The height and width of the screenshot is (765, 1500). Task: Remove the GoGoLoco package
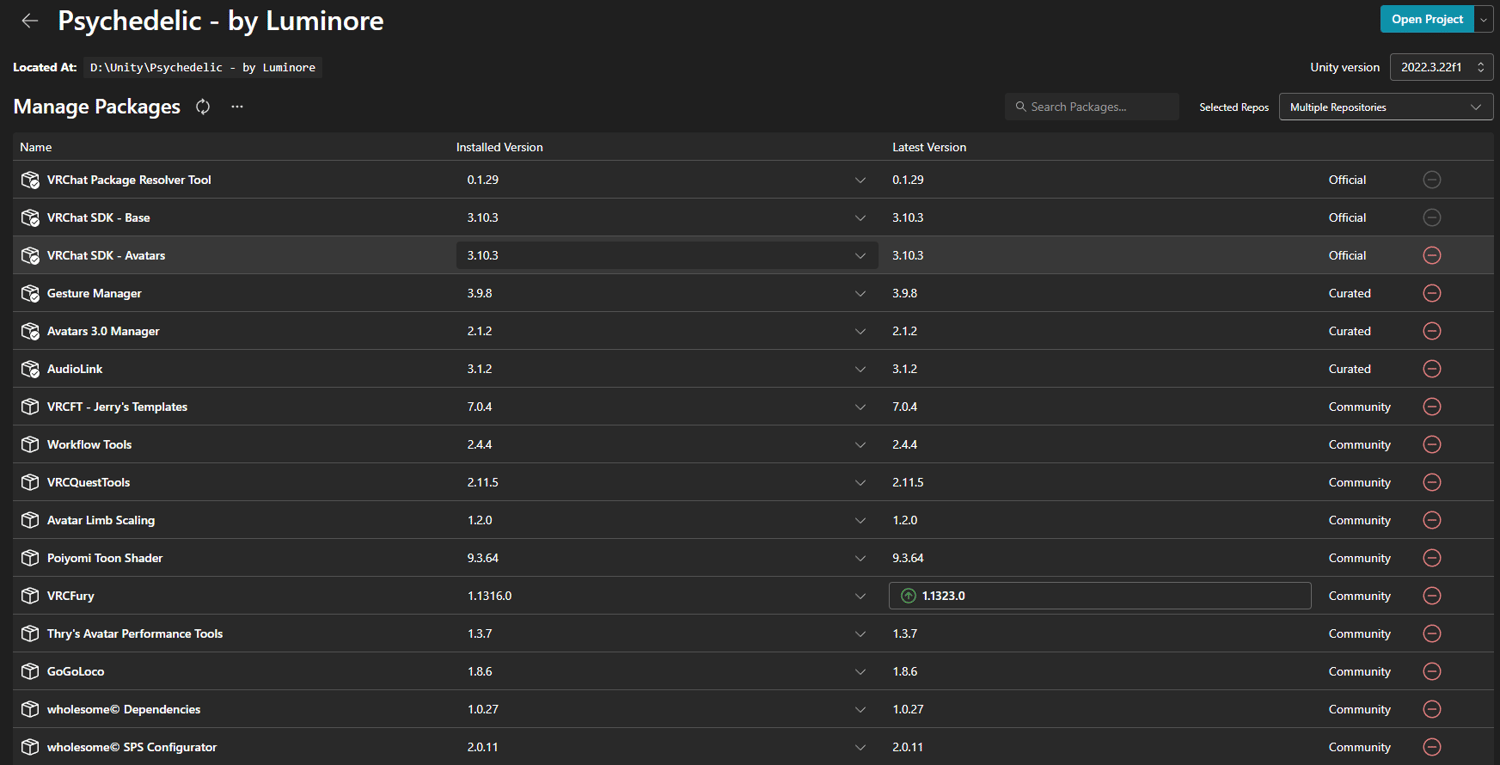tap(1431, 671)
